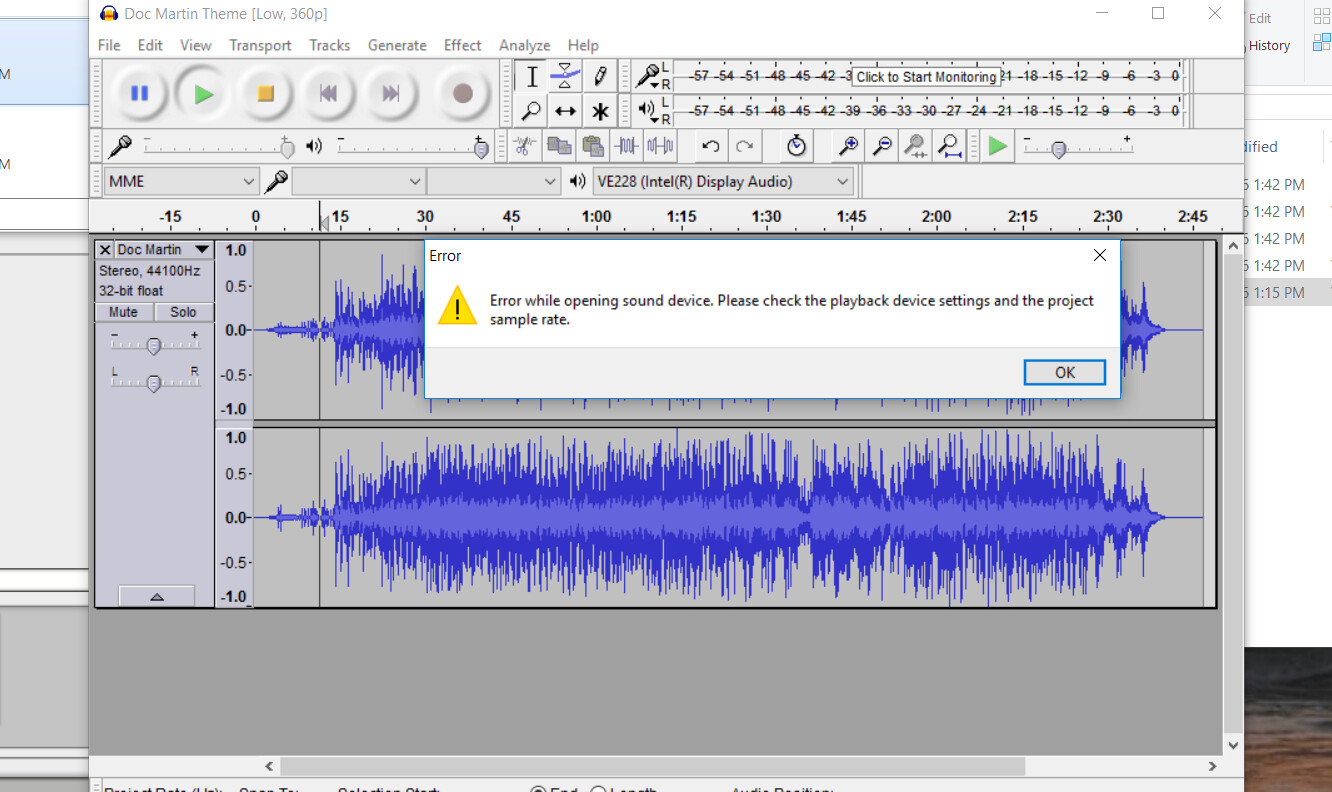Skip to the end of the track
This screenshot has height=792, width=1332.
pos(390,94)
